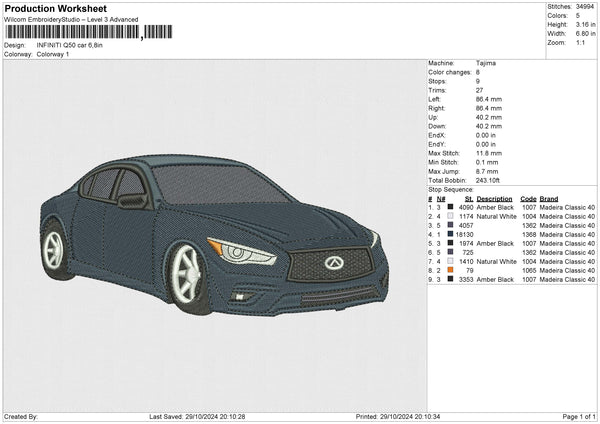Screen dimensions: 600x424
Task: Click the Width value 6.80 in
Action: pyautogui.click(x=585, y=34)
